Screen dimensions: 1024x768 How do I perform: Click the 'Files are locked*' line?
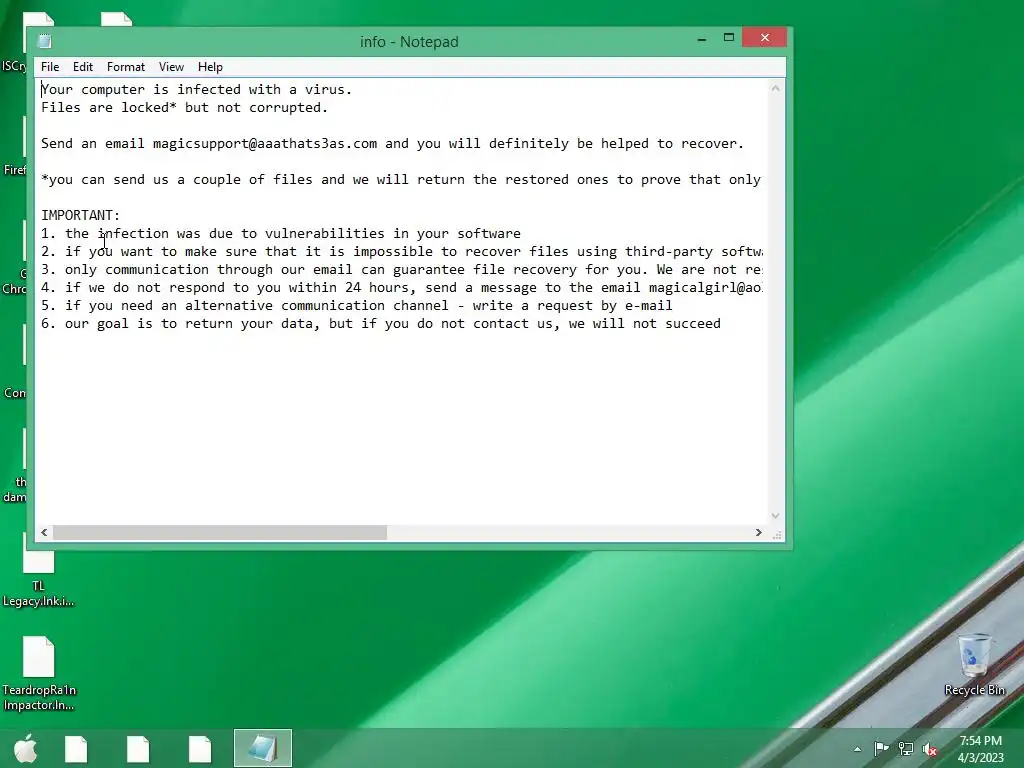[184, 108]
